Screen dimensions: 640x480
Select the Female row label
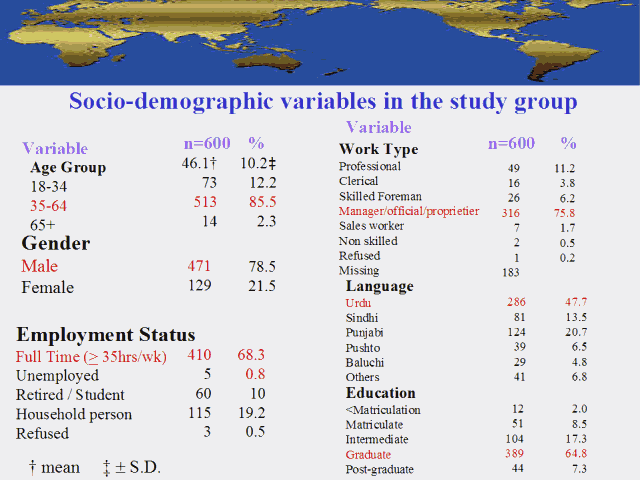coord(46,287)
